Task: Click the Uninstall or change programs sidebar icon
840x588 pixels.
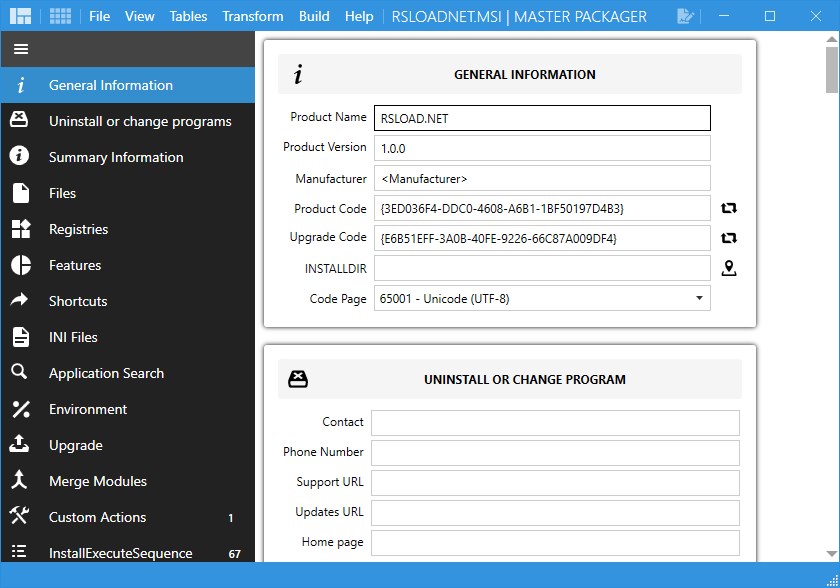Action: click(19, 120)
